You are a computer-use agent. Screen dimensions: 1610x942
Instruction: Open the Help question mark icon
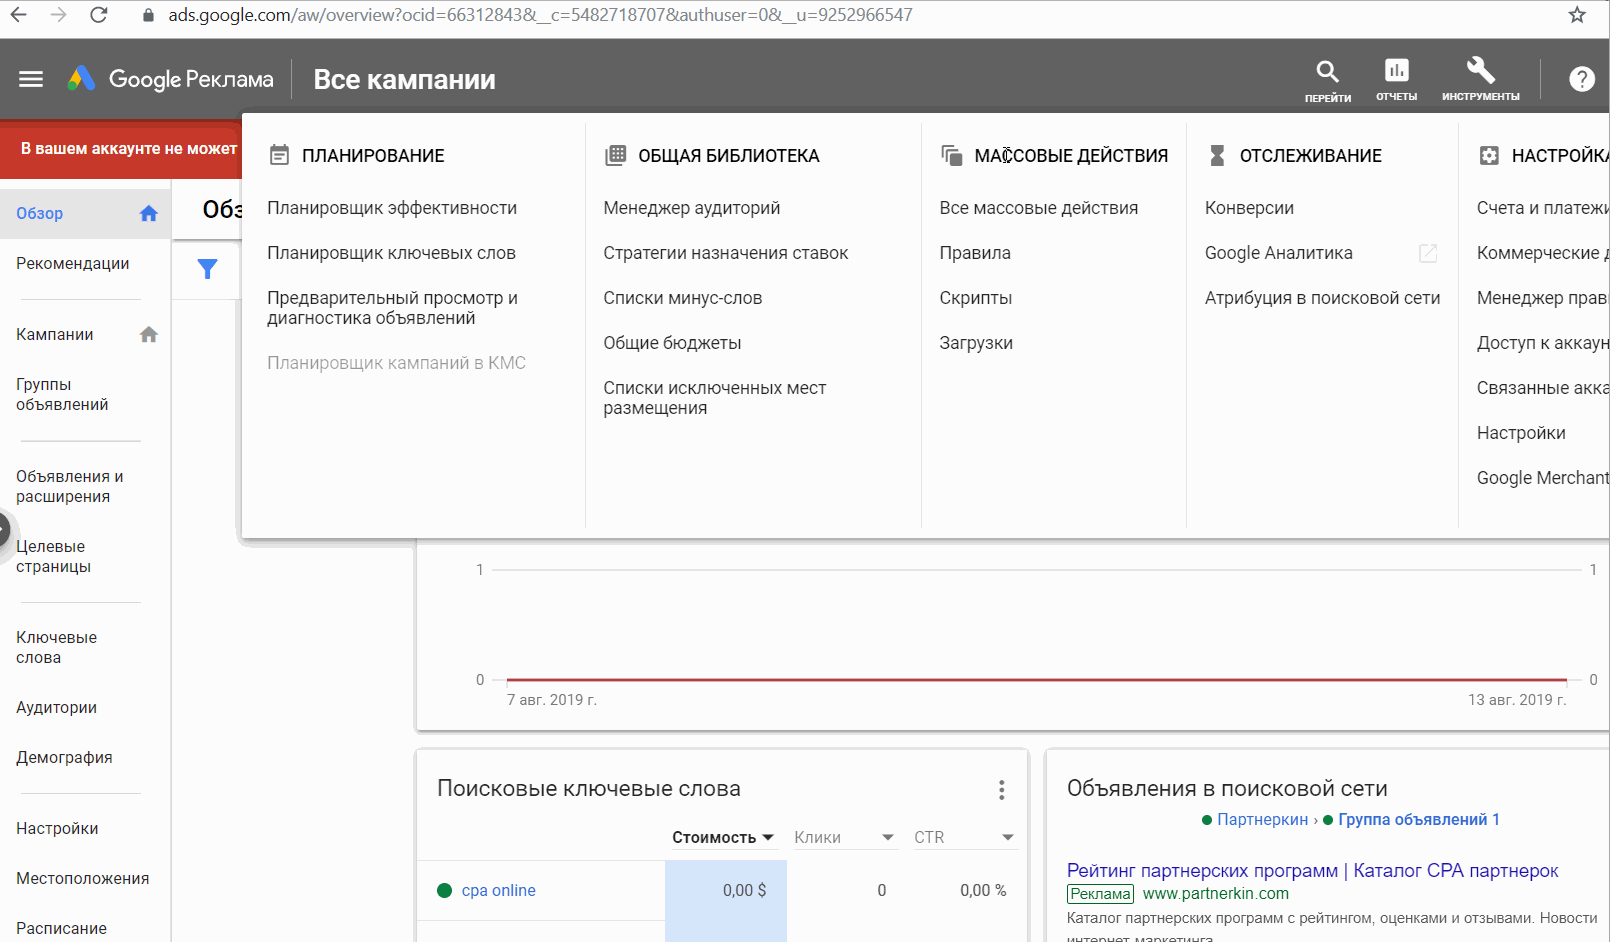[1581, 79]
